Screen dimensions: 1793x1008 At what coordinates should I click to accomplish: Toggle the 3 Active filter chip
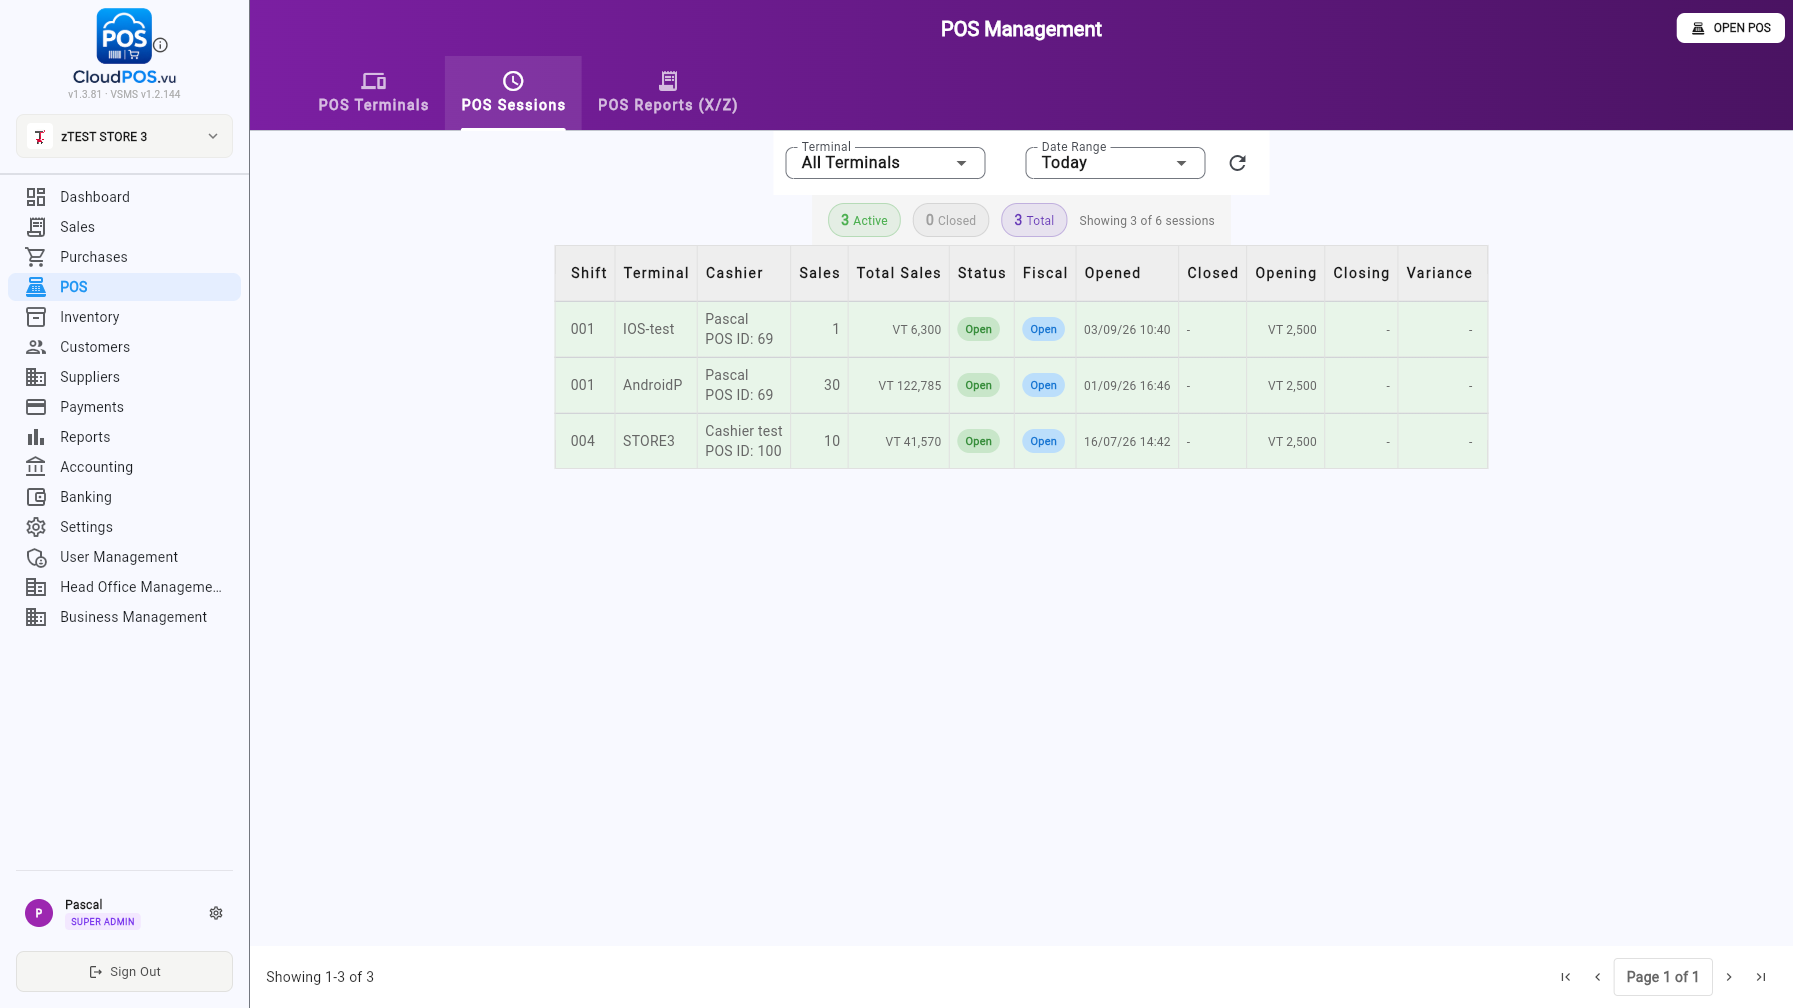(864, 220)
